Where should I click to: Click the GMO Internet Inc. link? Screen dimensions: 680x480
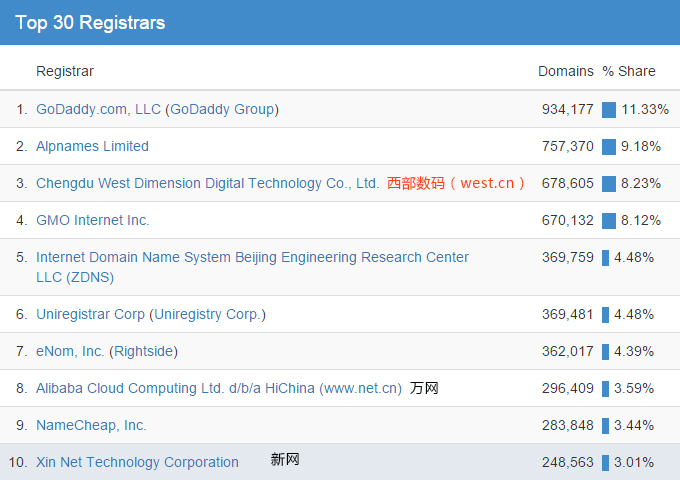(x=92, y=220)
